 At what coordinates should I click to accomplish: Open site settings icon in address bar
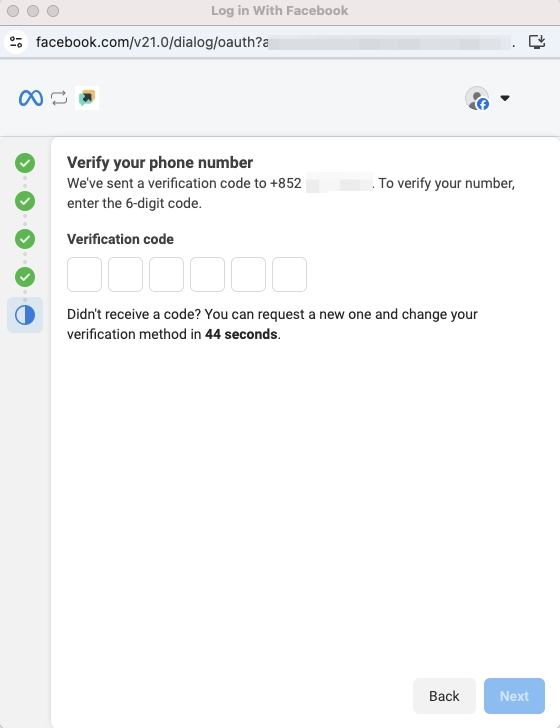(16, 42)
